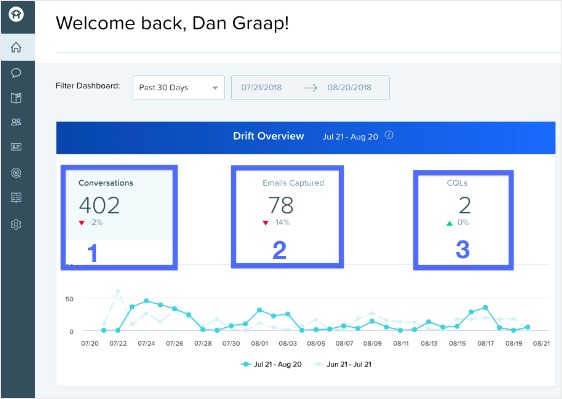Click the chart's highest Jul 21 - Aug 20 point
This screenshot has width=562, height=399.
(146, 301)
